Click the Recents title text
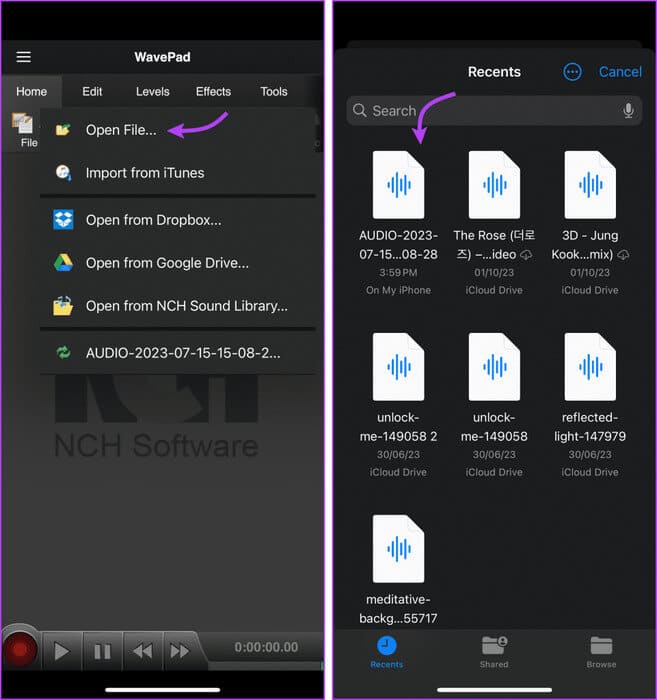Viewport: 657px width, 700px height. click(494, 72)
